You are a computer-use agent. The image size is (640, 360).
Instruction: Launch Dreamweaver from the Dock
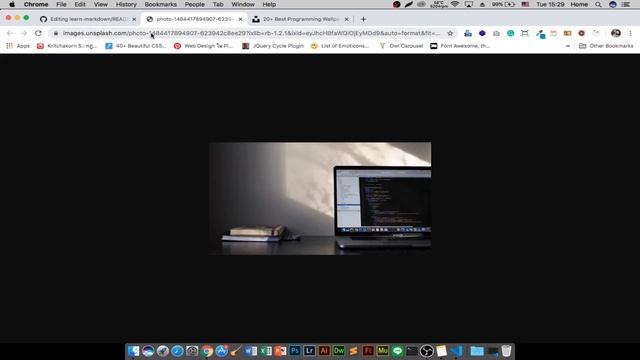coord(339,351)
